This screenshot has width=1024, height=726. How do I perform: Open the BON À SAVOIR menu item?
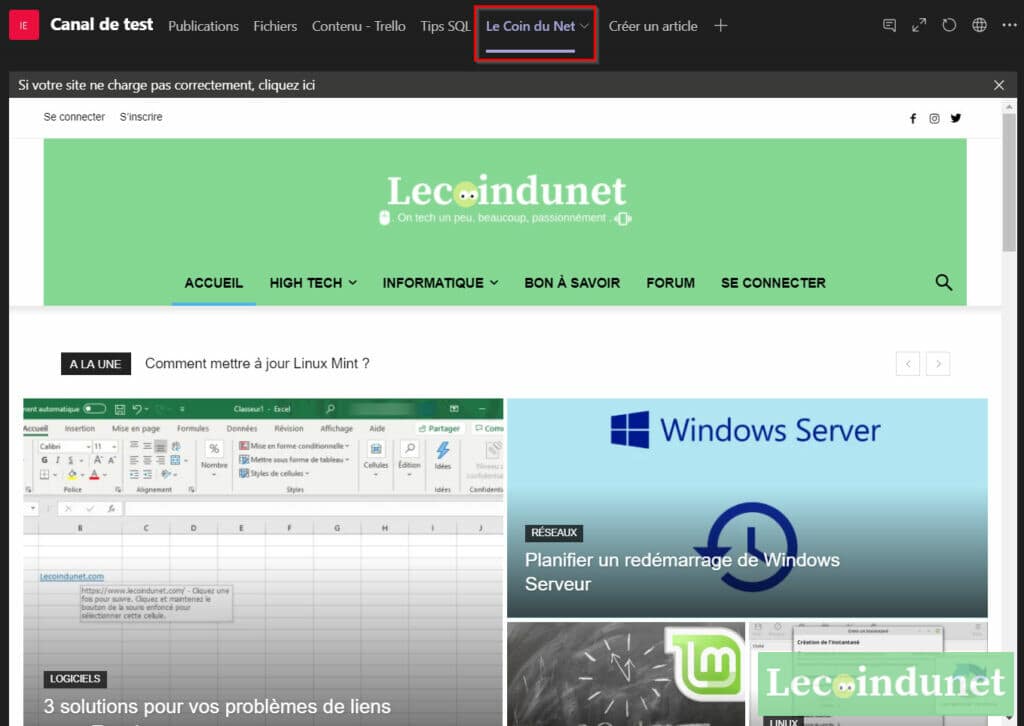572,283
